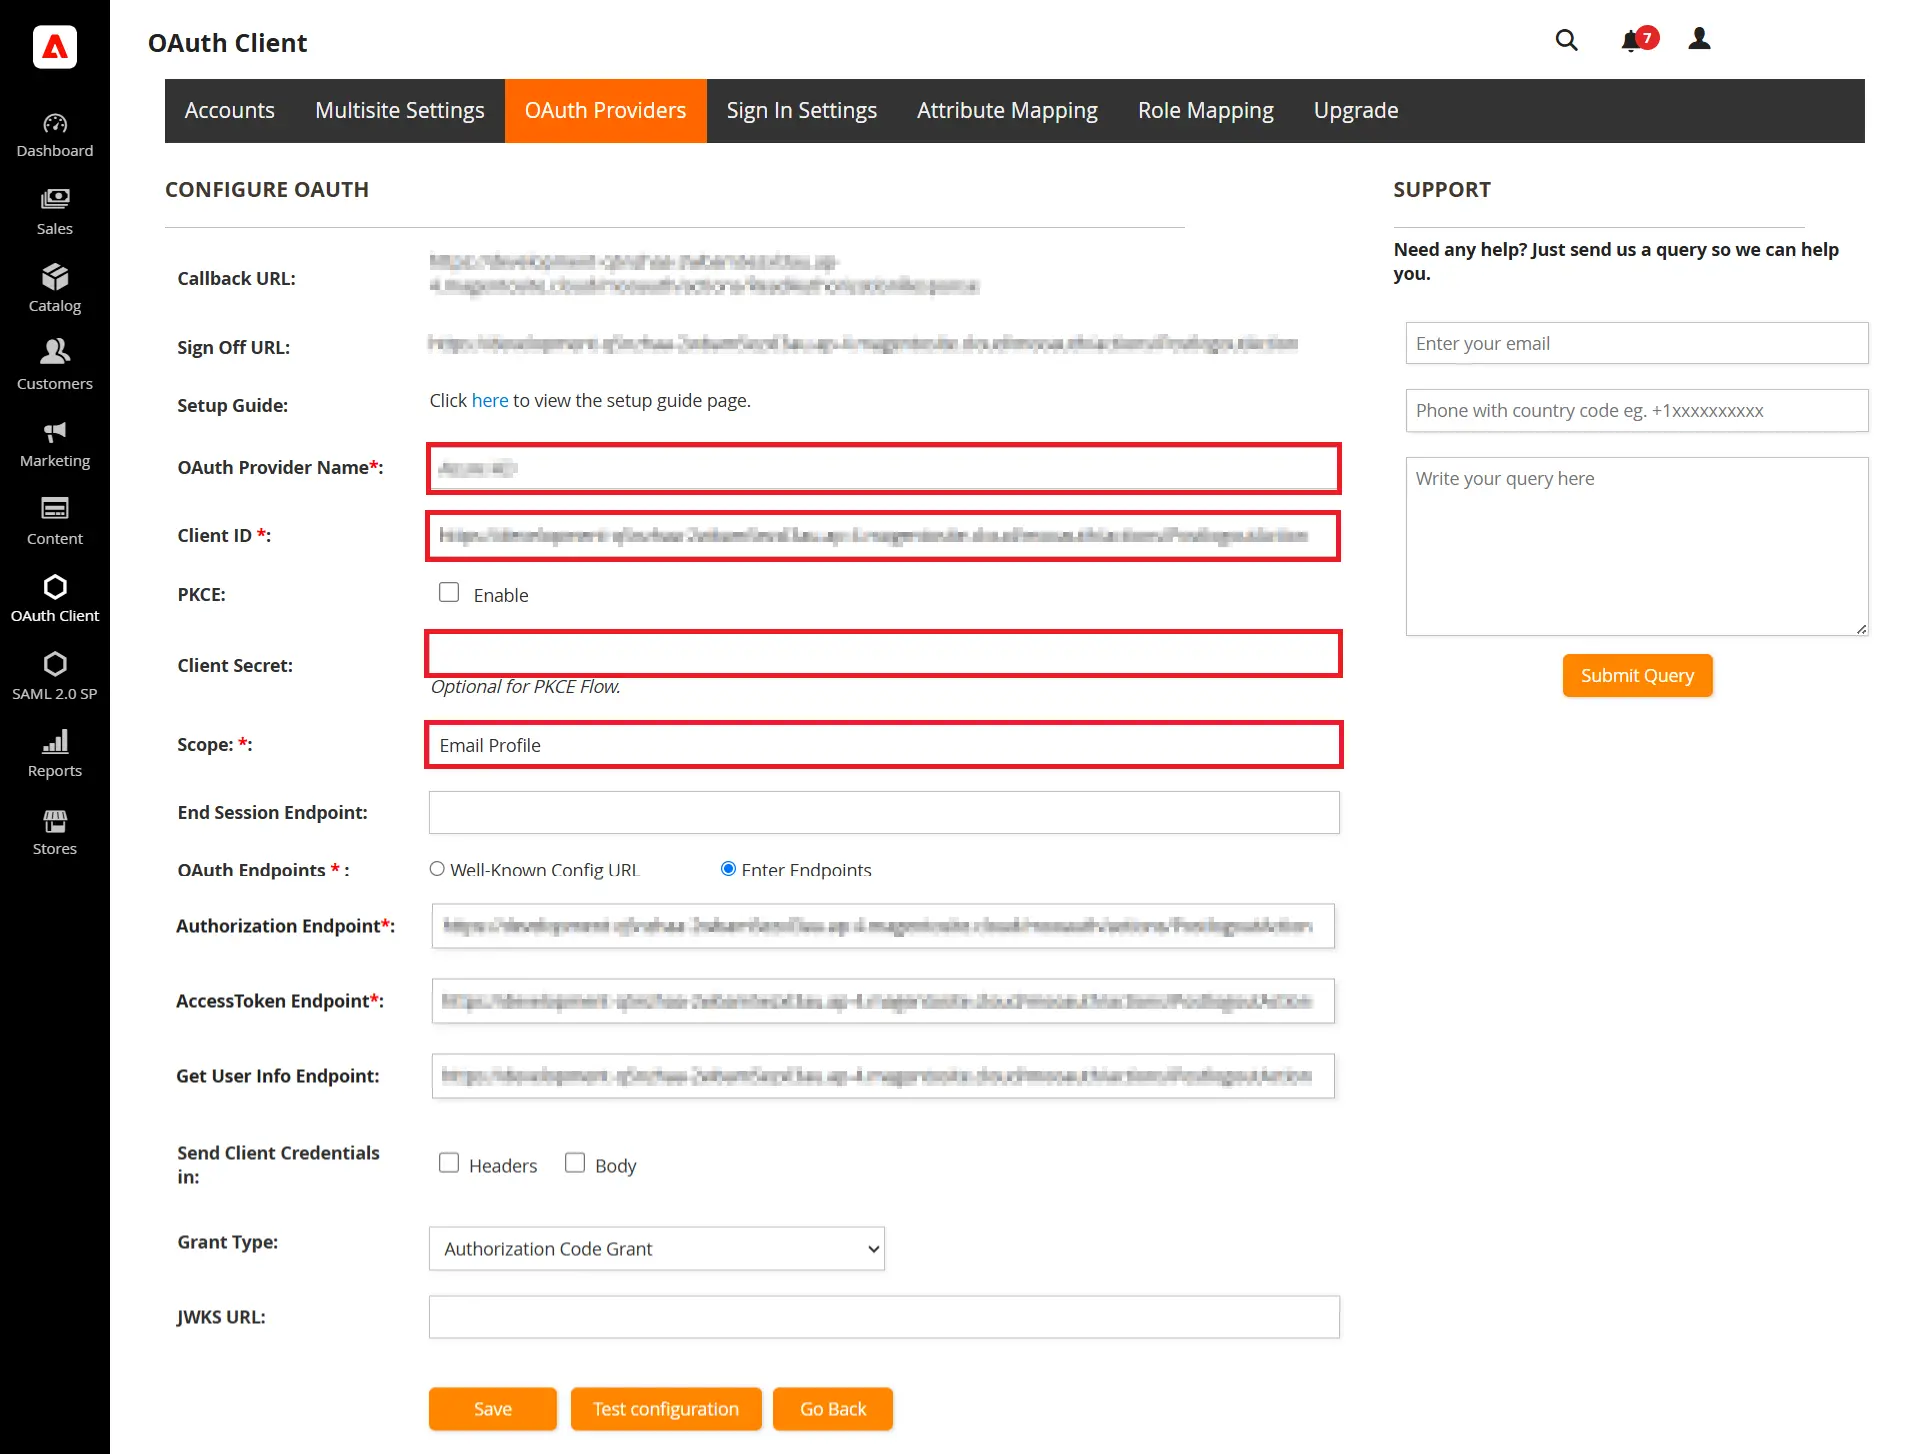Open the SAML 2.0 SP sidebar item
This screenshot has height=1454, width=1920.
(x=55, y=677)
